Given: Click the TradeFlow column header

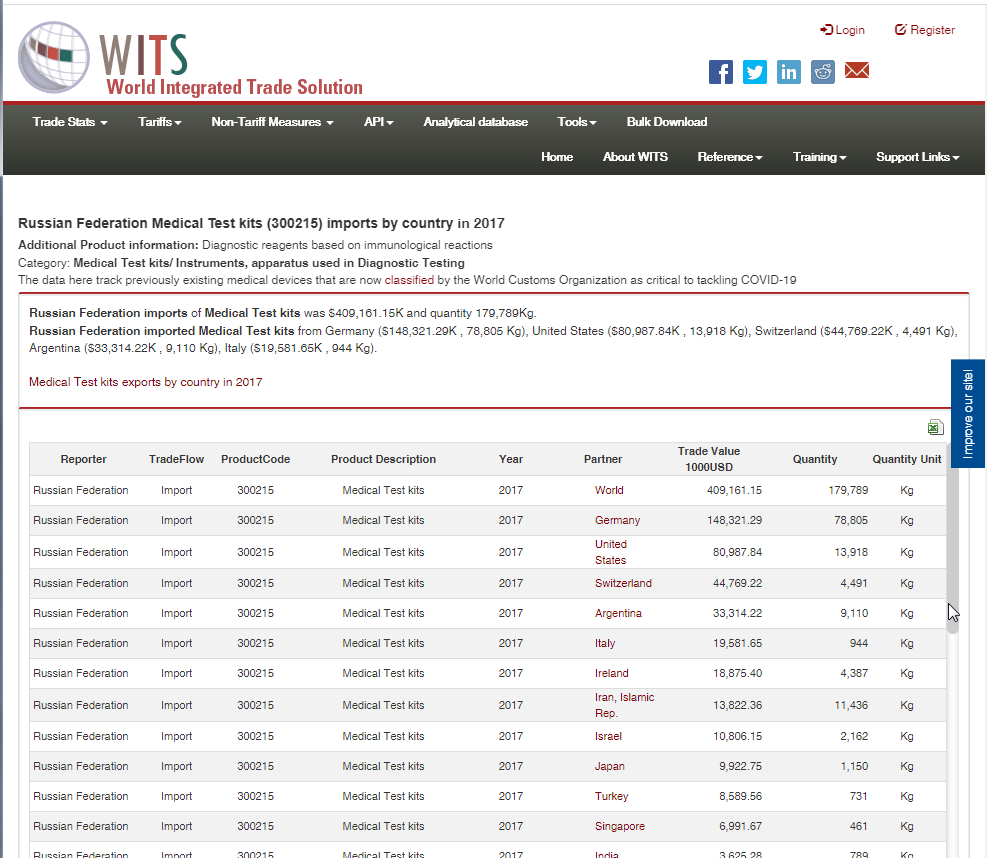Looking at the screenshot, I should [x=176, y=460].
